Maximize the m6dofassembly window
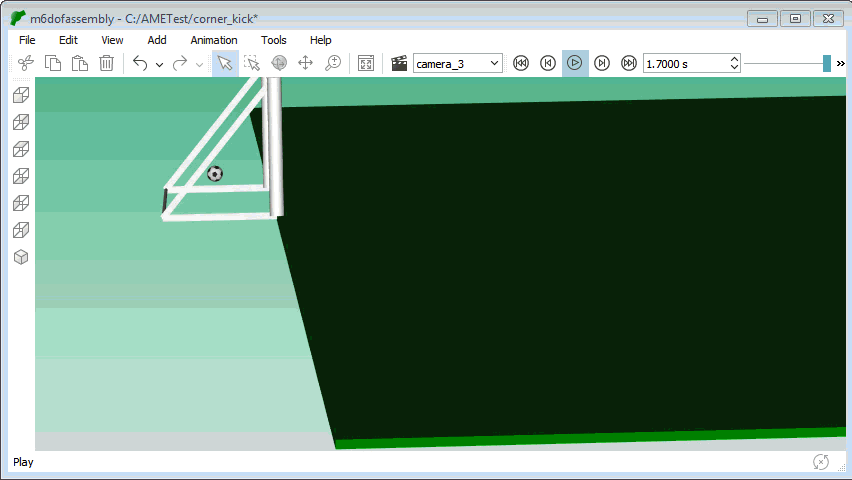 click(795, 18)
